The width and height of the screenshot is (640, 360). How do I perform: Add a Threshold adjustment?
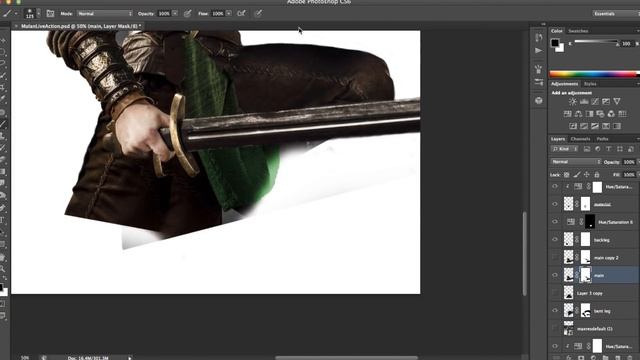pyautogui.click(x=595, y=126)
